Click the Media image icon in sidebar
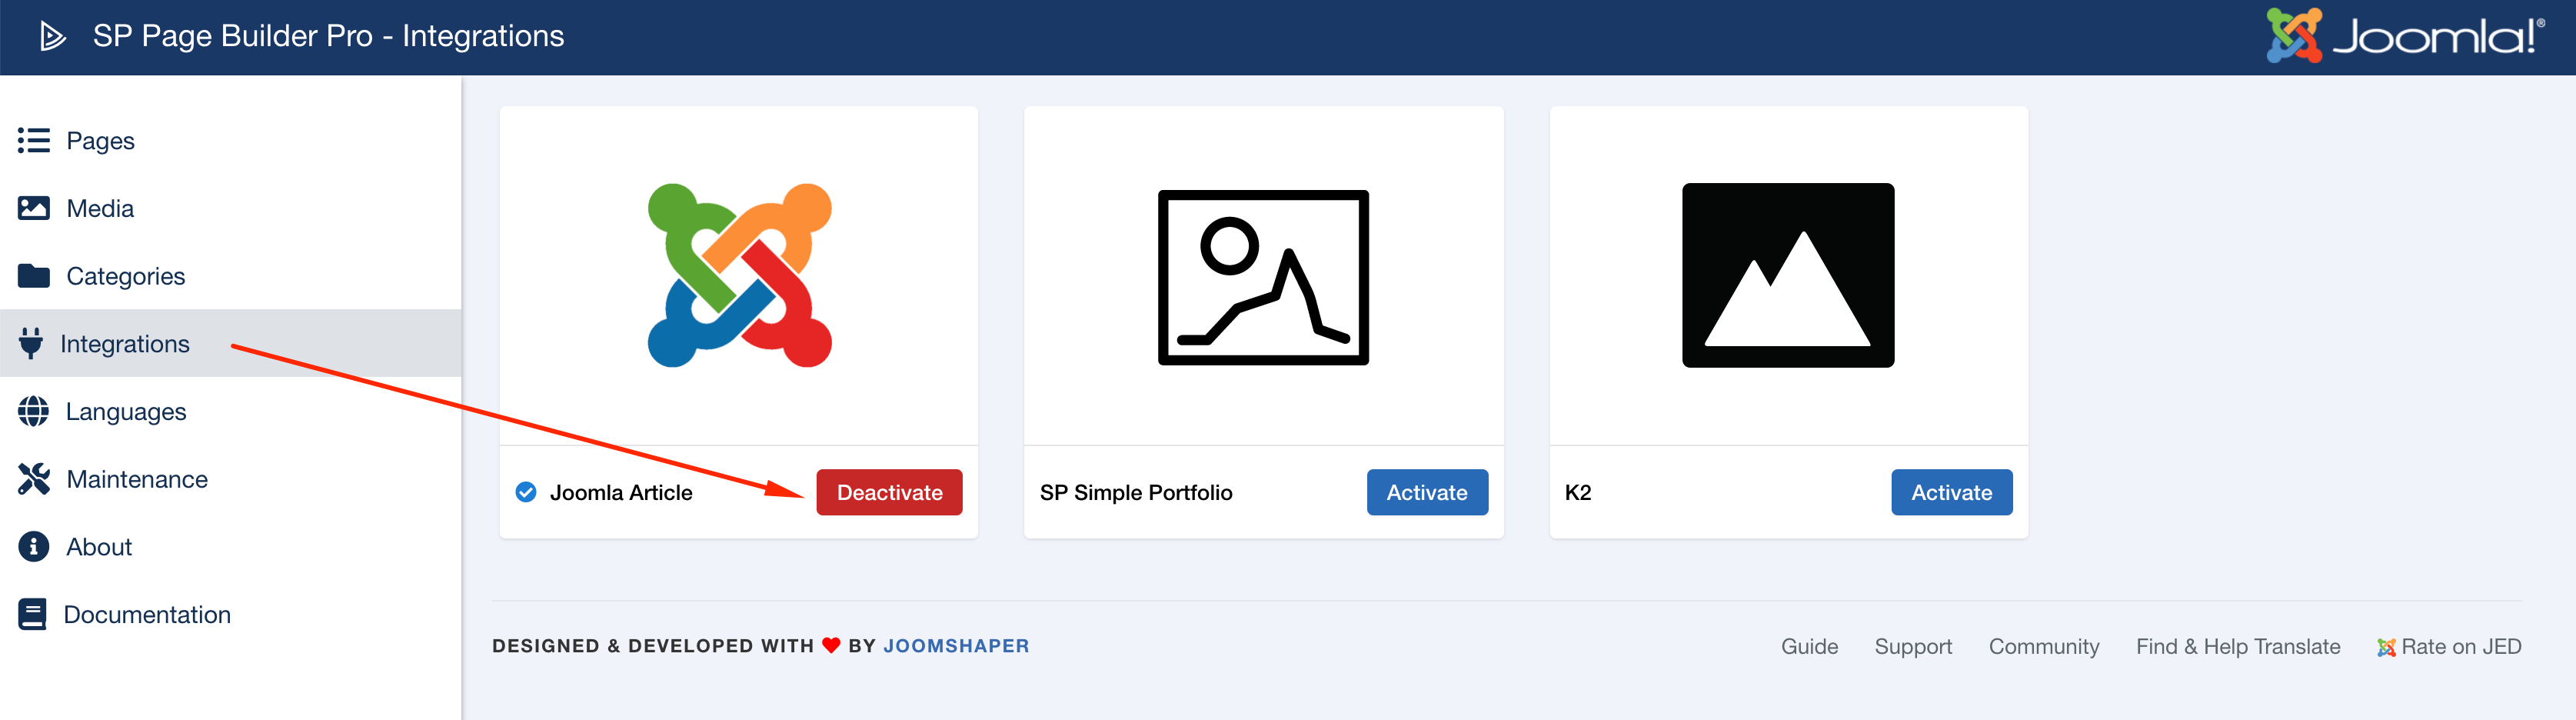2576x720 pixels. [33, 208]
